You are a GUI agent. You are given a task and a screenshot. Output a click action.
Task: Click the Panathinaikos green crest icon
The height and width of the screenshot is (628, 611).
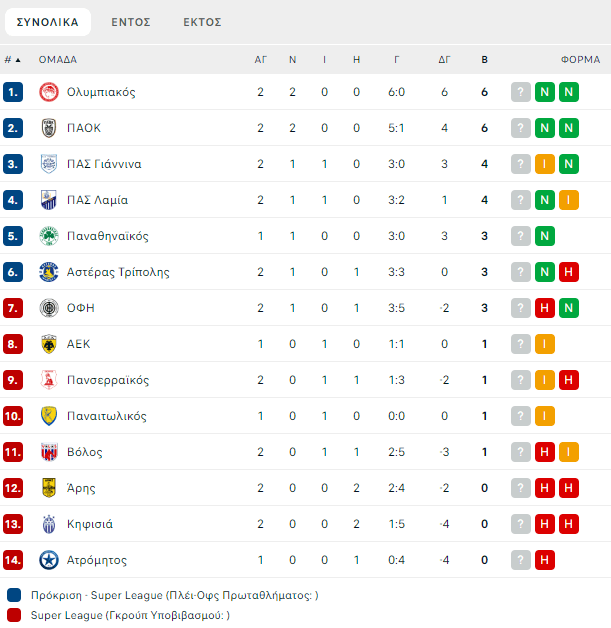coord(48,236)
